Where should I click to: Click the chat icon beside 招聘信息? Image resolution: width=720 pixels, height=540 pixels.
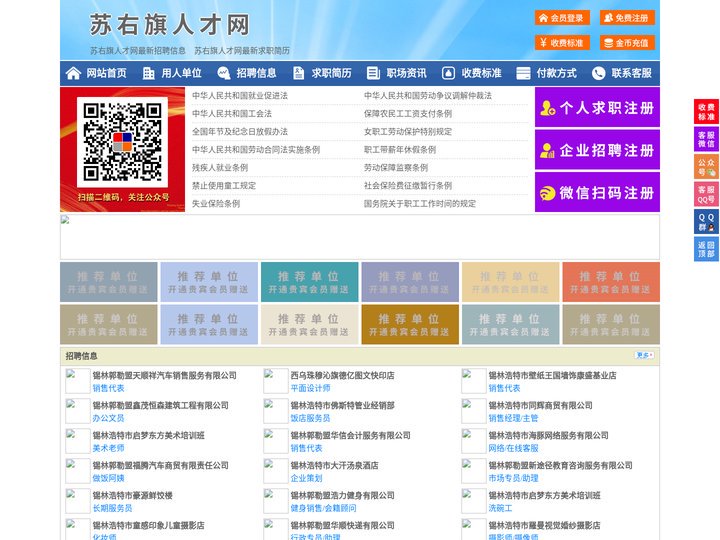[224, 73]
